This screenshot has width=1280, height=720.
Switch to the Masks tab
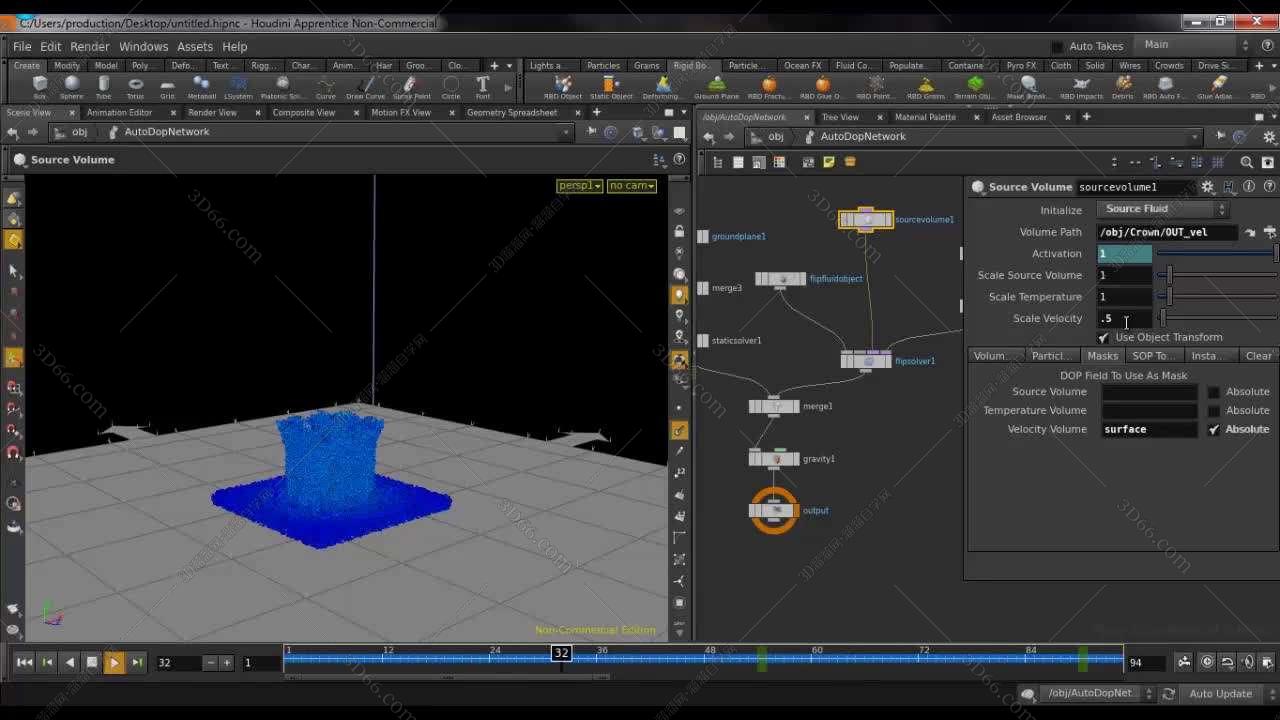tap(1102, 355)
